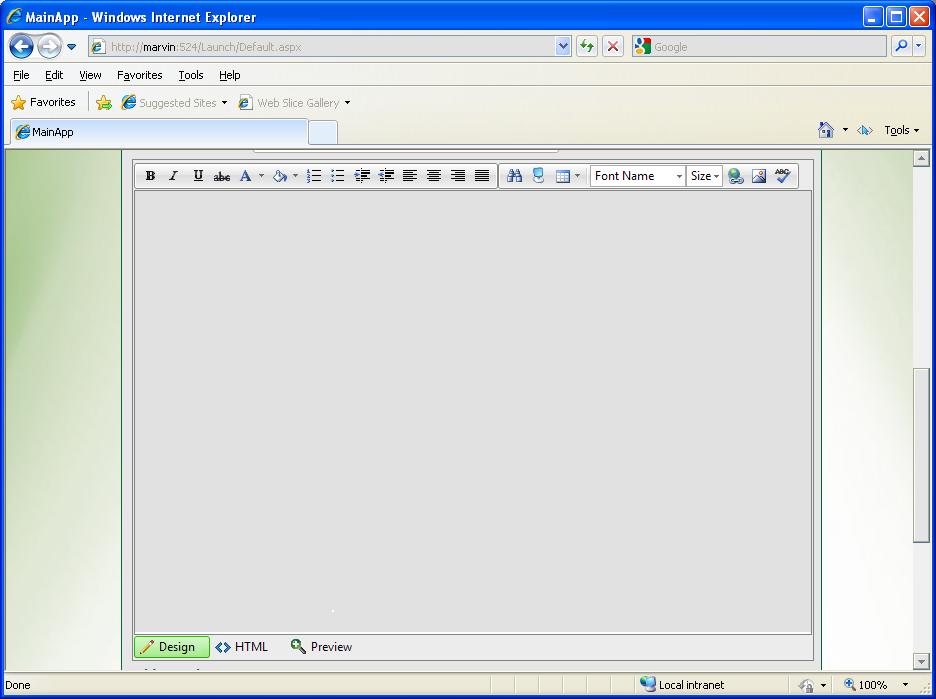Open the Tools menu in menu bar
The image size is (936, 699).
coord(191,75)
